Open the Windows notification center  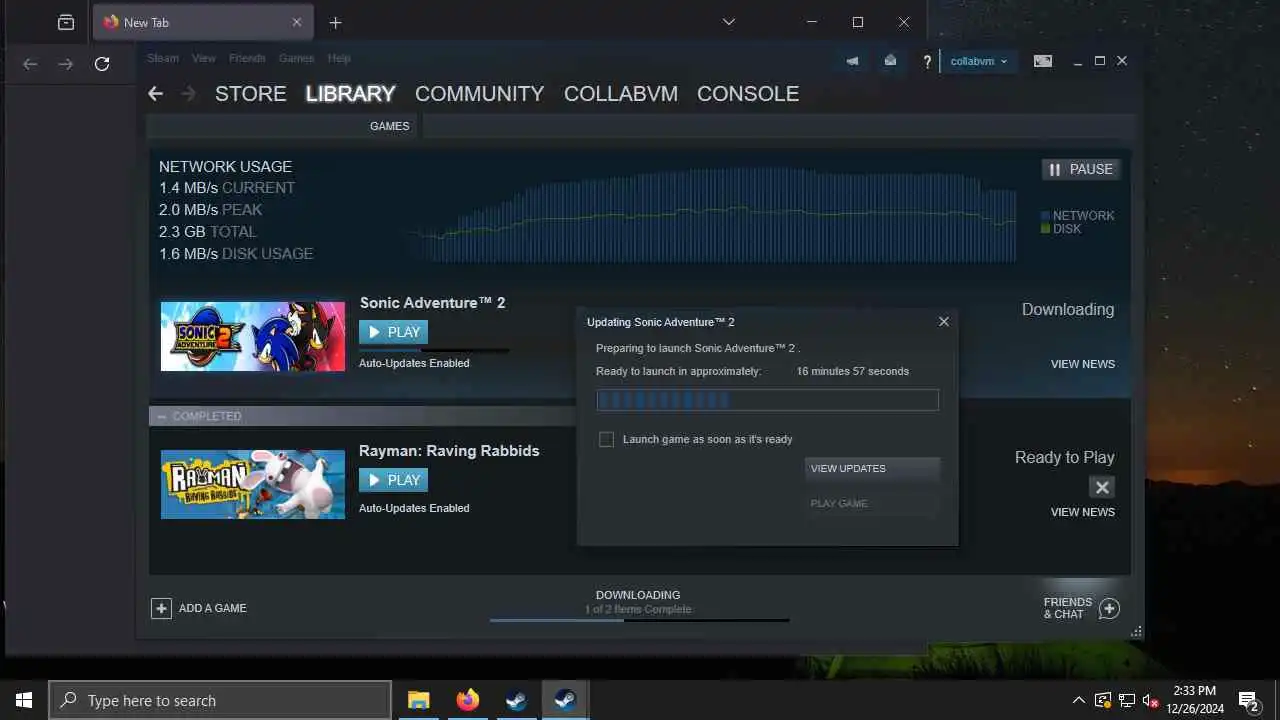1248,700
